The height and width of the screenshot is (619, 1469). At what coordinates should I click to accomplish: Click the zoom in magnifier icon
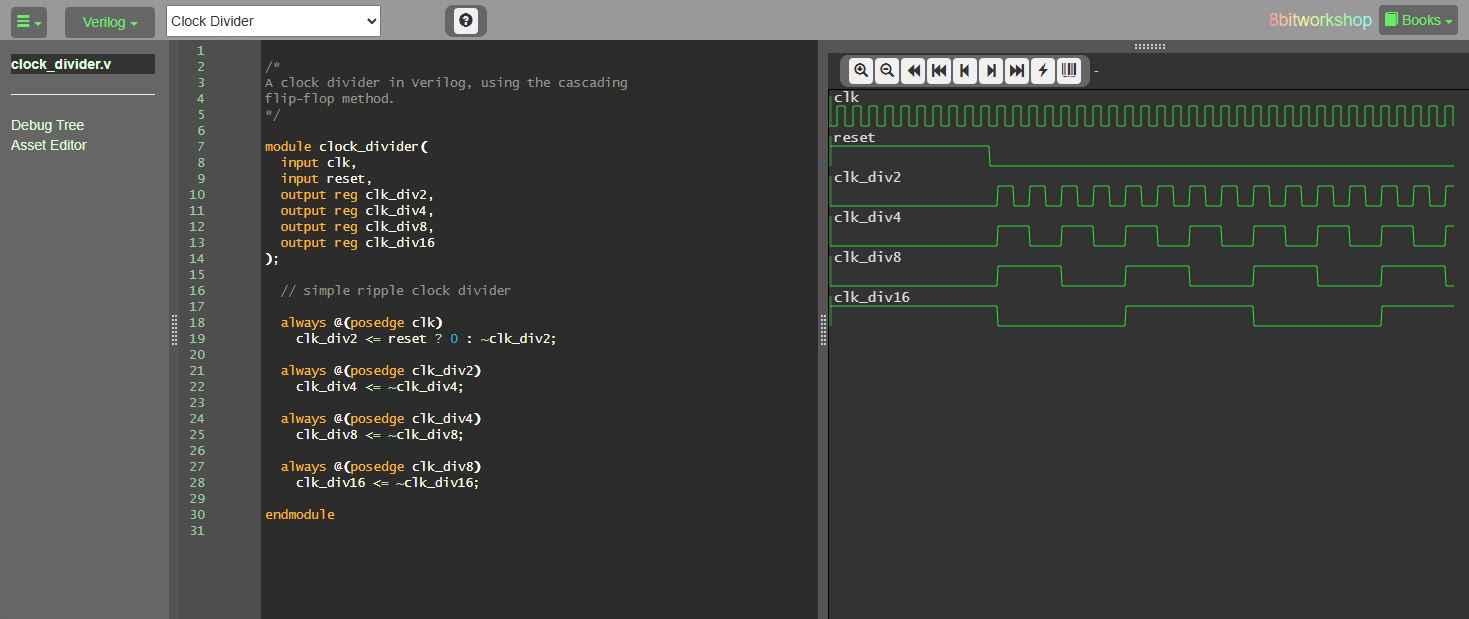861,70
